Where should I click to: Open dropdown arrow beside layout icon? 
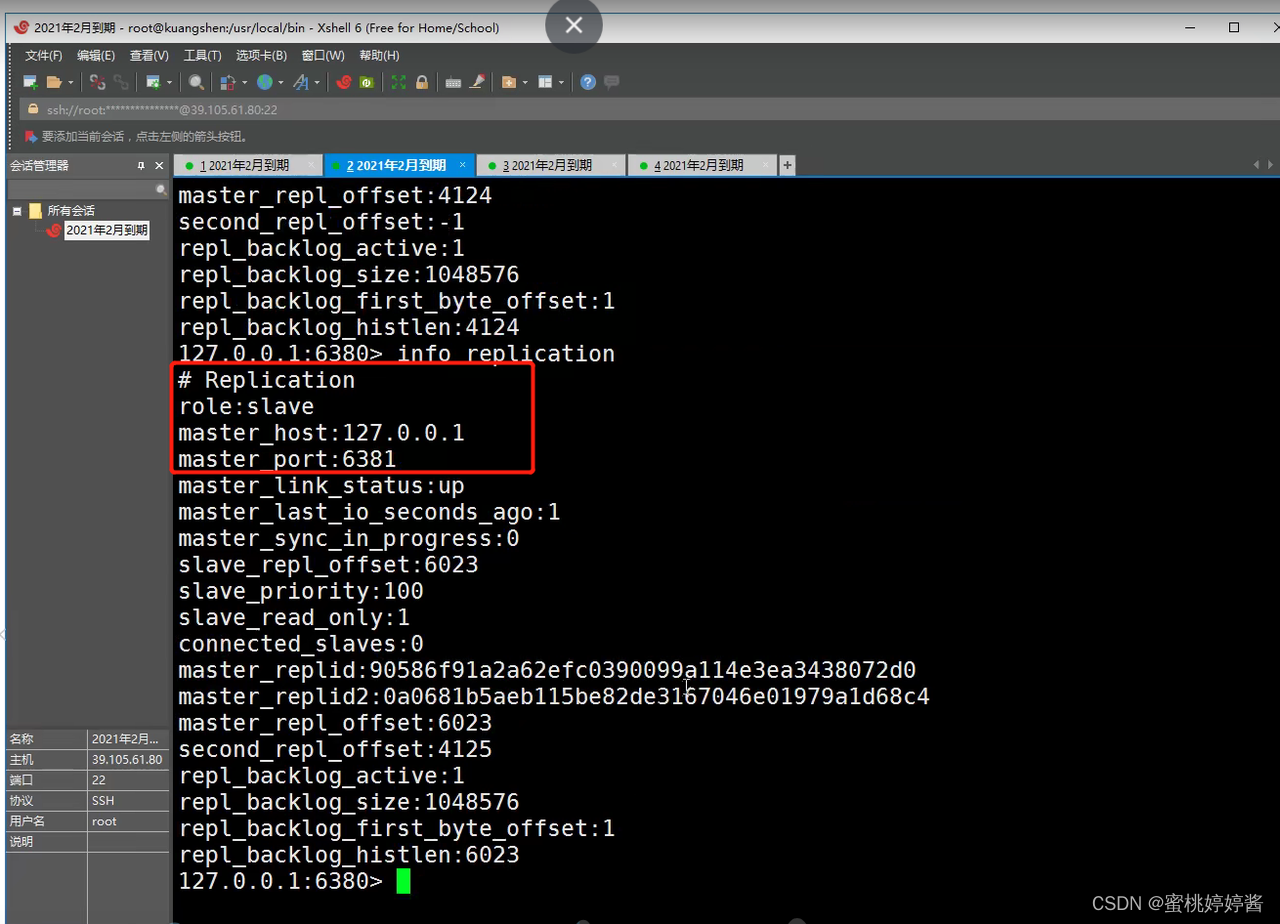[x=561, y=83]
